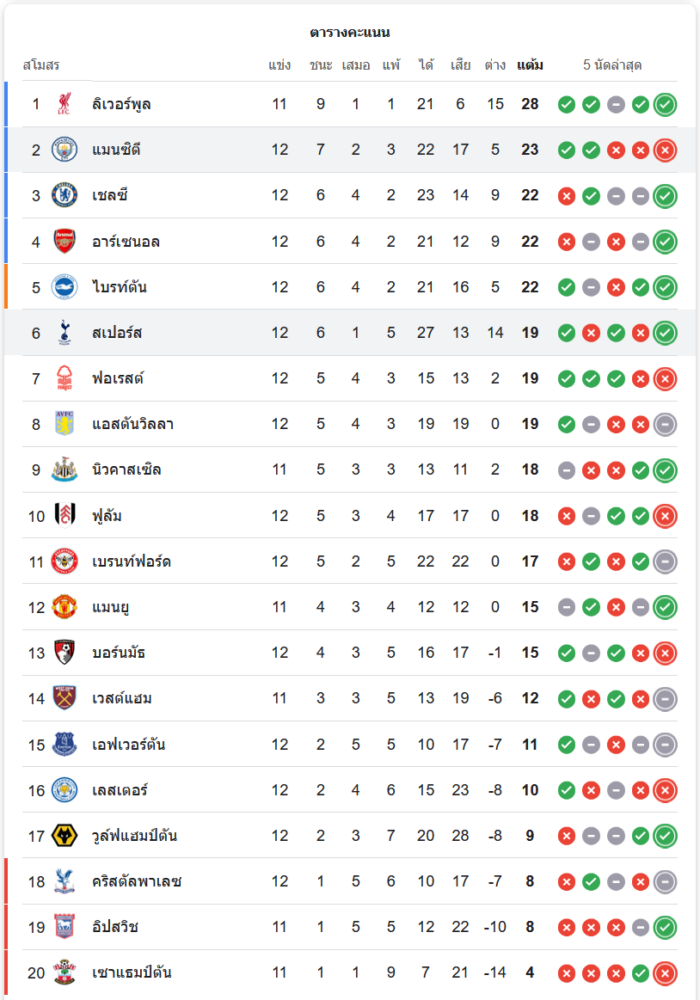The width and height of the screenshot is (700, 1000).
Task: Open Liverpool's latest circled win icon
Action: 665,104
